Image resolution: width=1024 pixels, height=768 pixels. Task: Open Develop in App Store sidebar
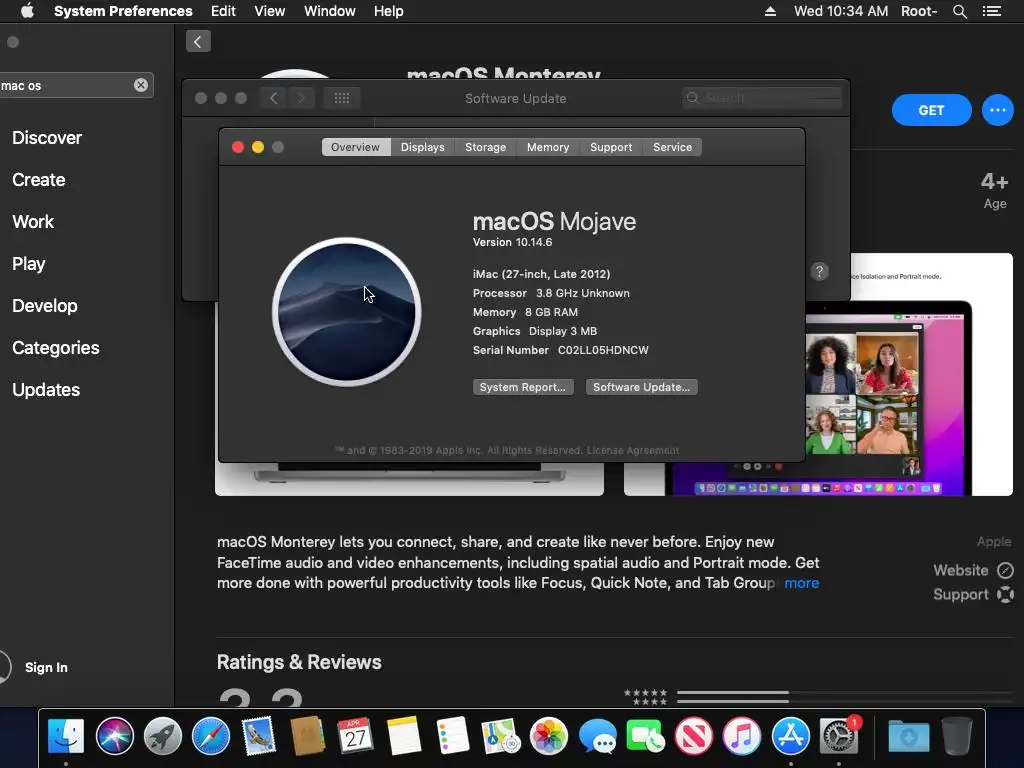click(x=44, y=306)
